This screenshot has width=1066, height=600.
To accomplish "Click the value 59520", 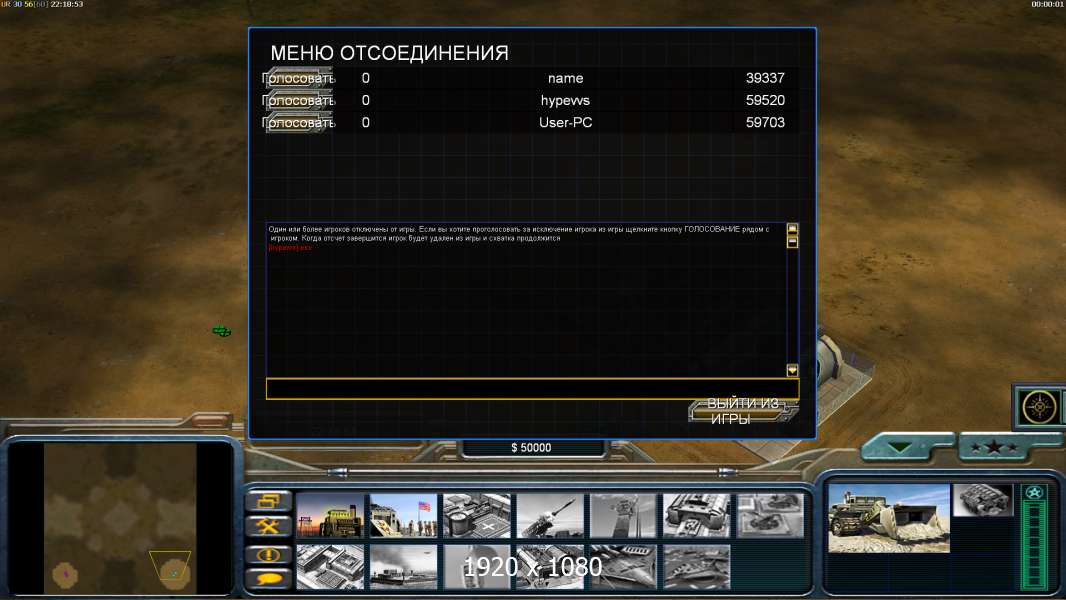I will 766,101.
